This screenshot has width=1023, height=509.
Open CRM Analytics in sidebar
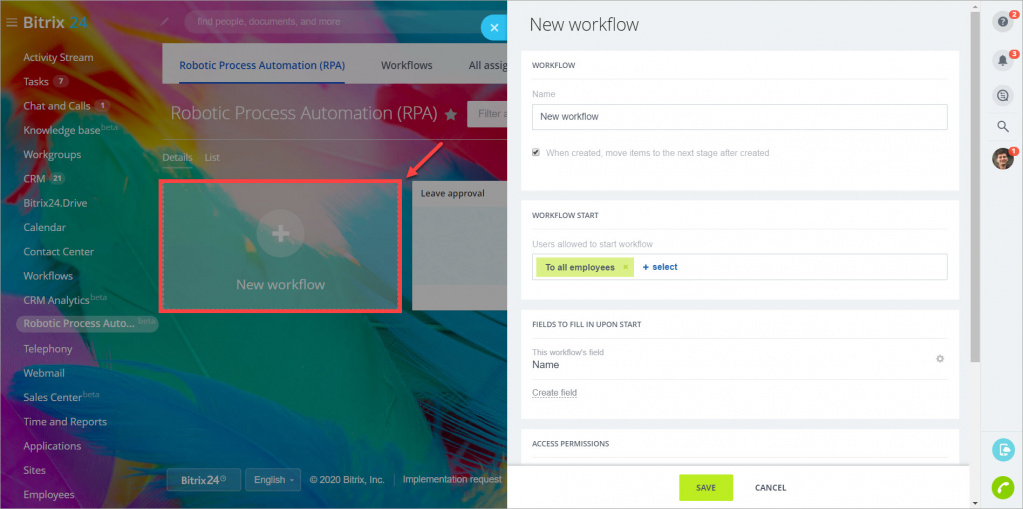click(x=56, y=300)
